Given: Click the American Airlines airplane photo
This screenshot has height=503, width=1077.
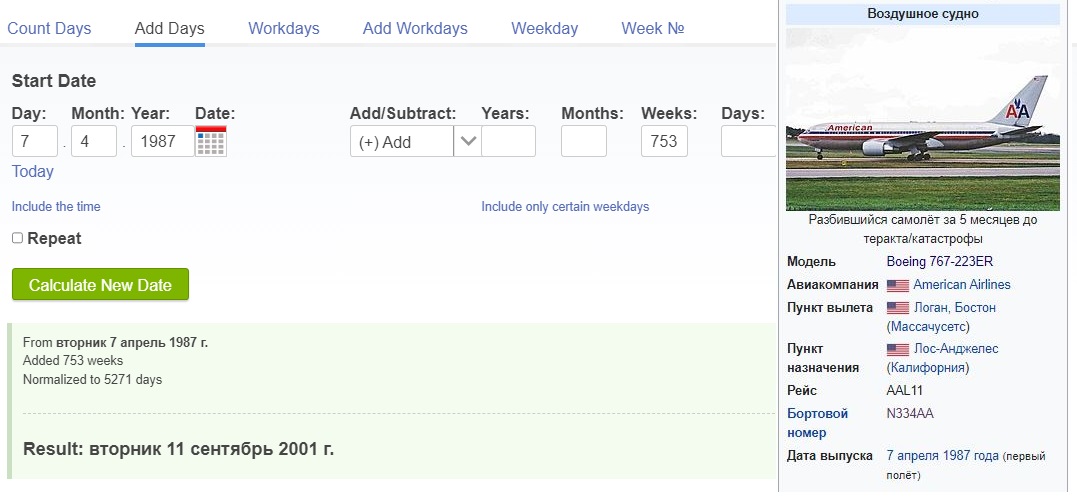Looking at the screenshot, I should tap(922, 119).
